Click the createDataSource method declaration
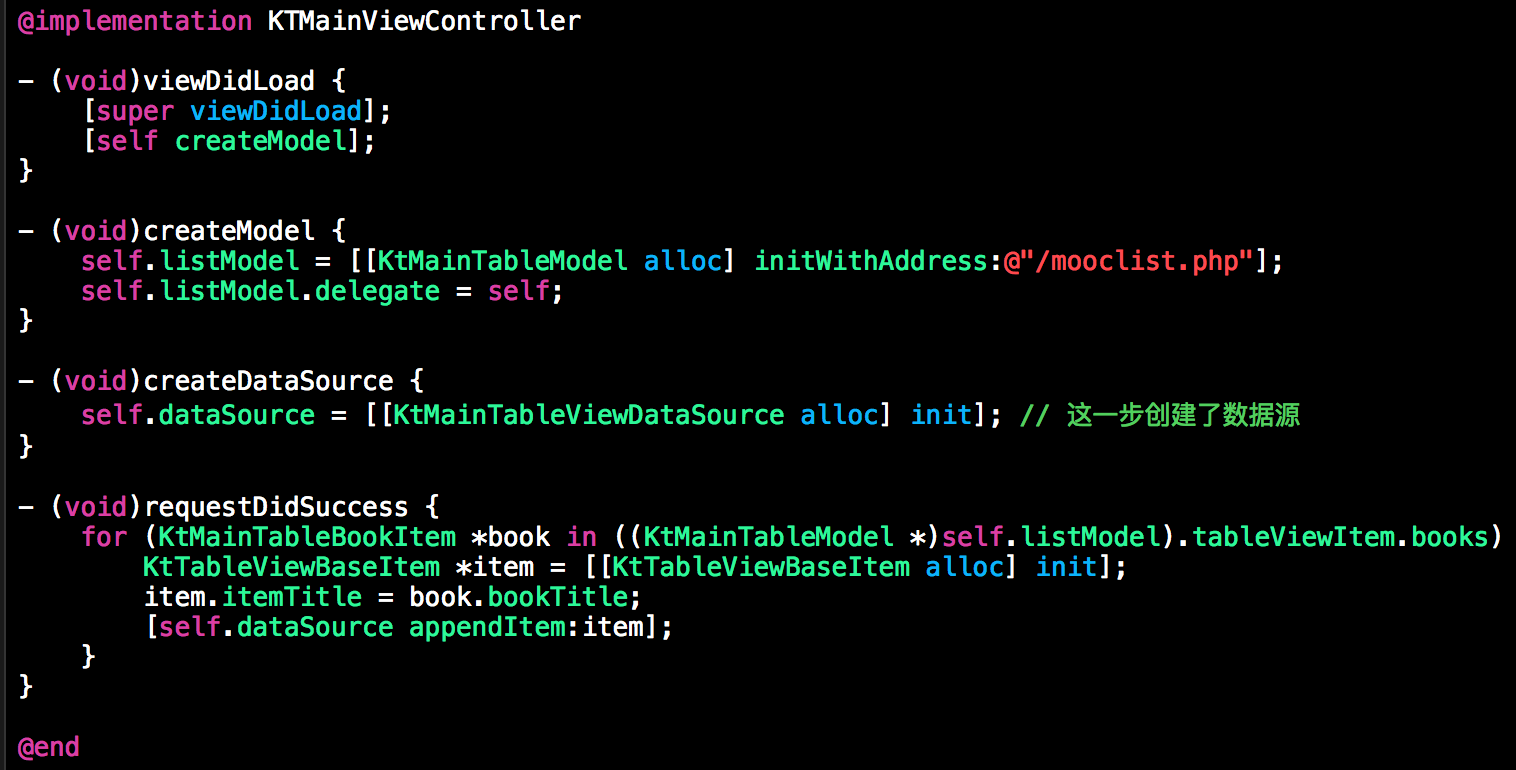Image resolution: width=1516 pixels, height=770 pixels. (268, 380)
